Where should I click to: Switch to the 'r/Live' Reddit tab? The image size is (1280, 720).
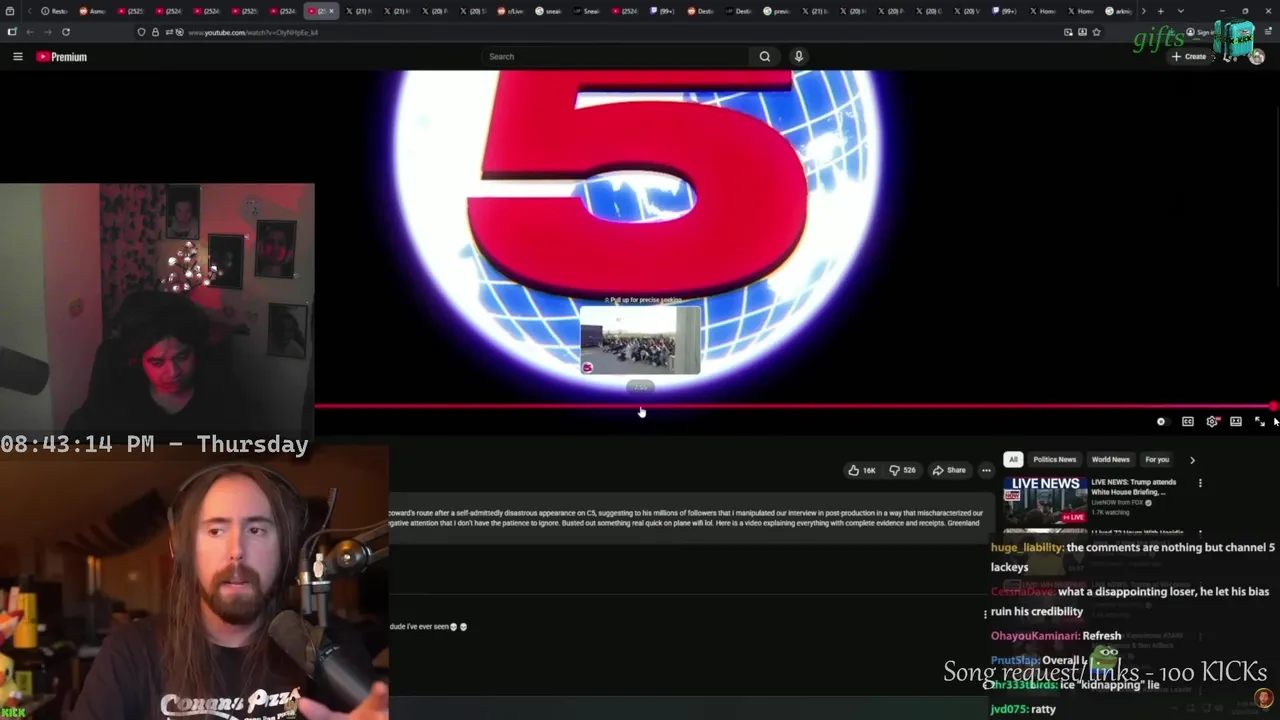point(510,11)
